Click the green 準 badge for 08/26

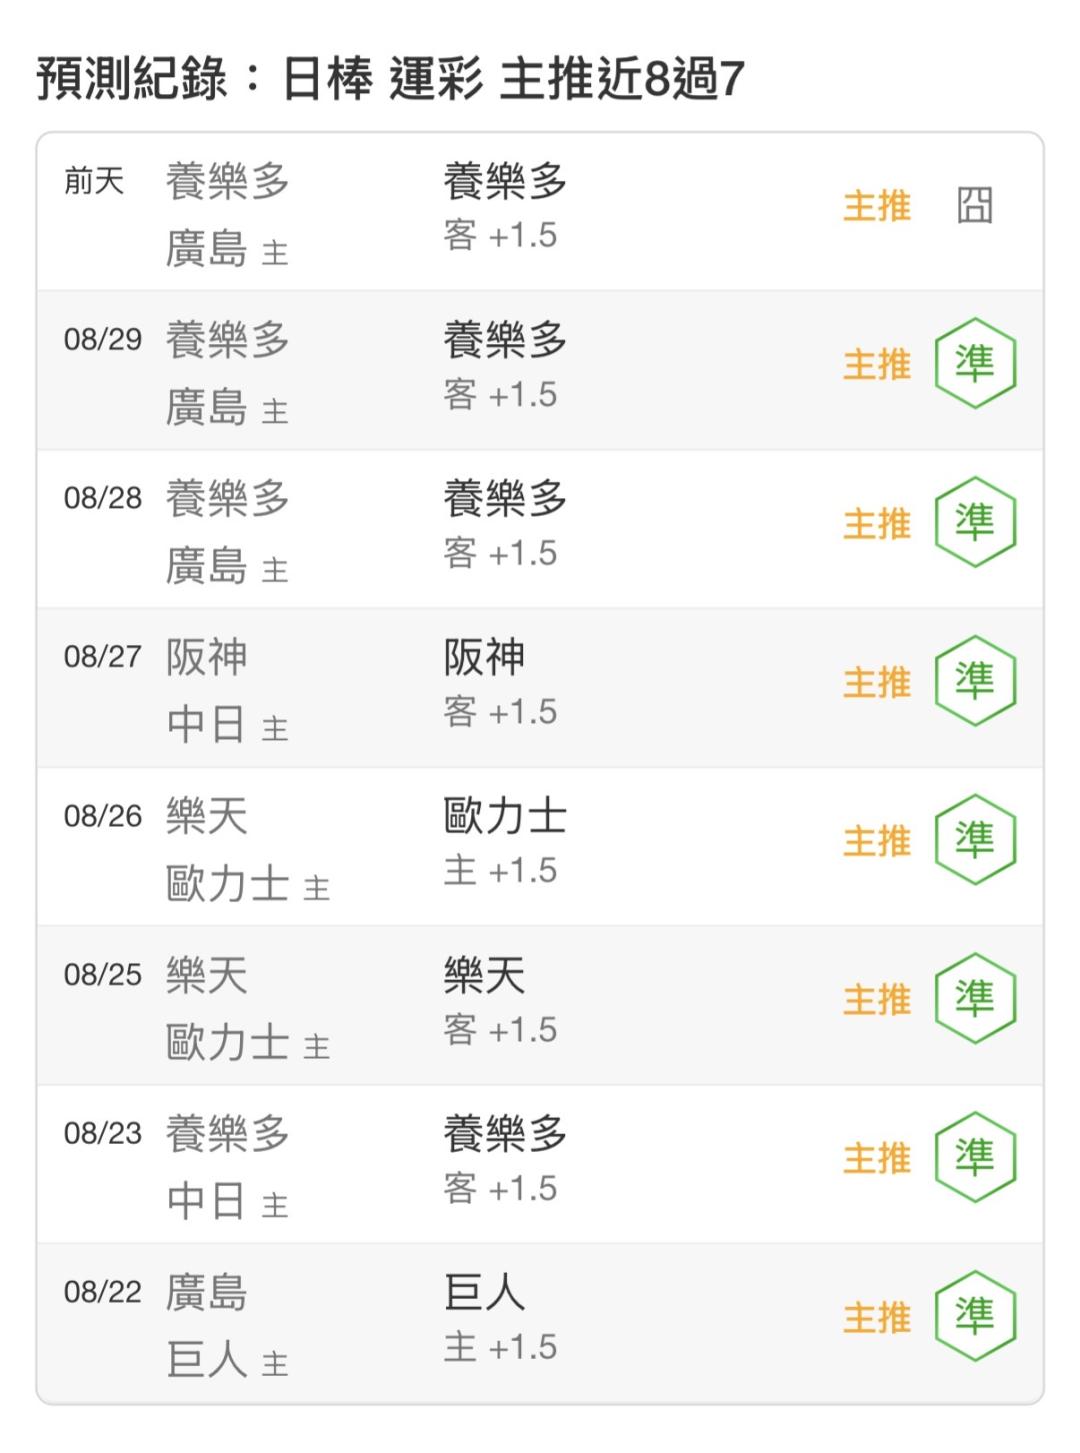pos(975,840)
